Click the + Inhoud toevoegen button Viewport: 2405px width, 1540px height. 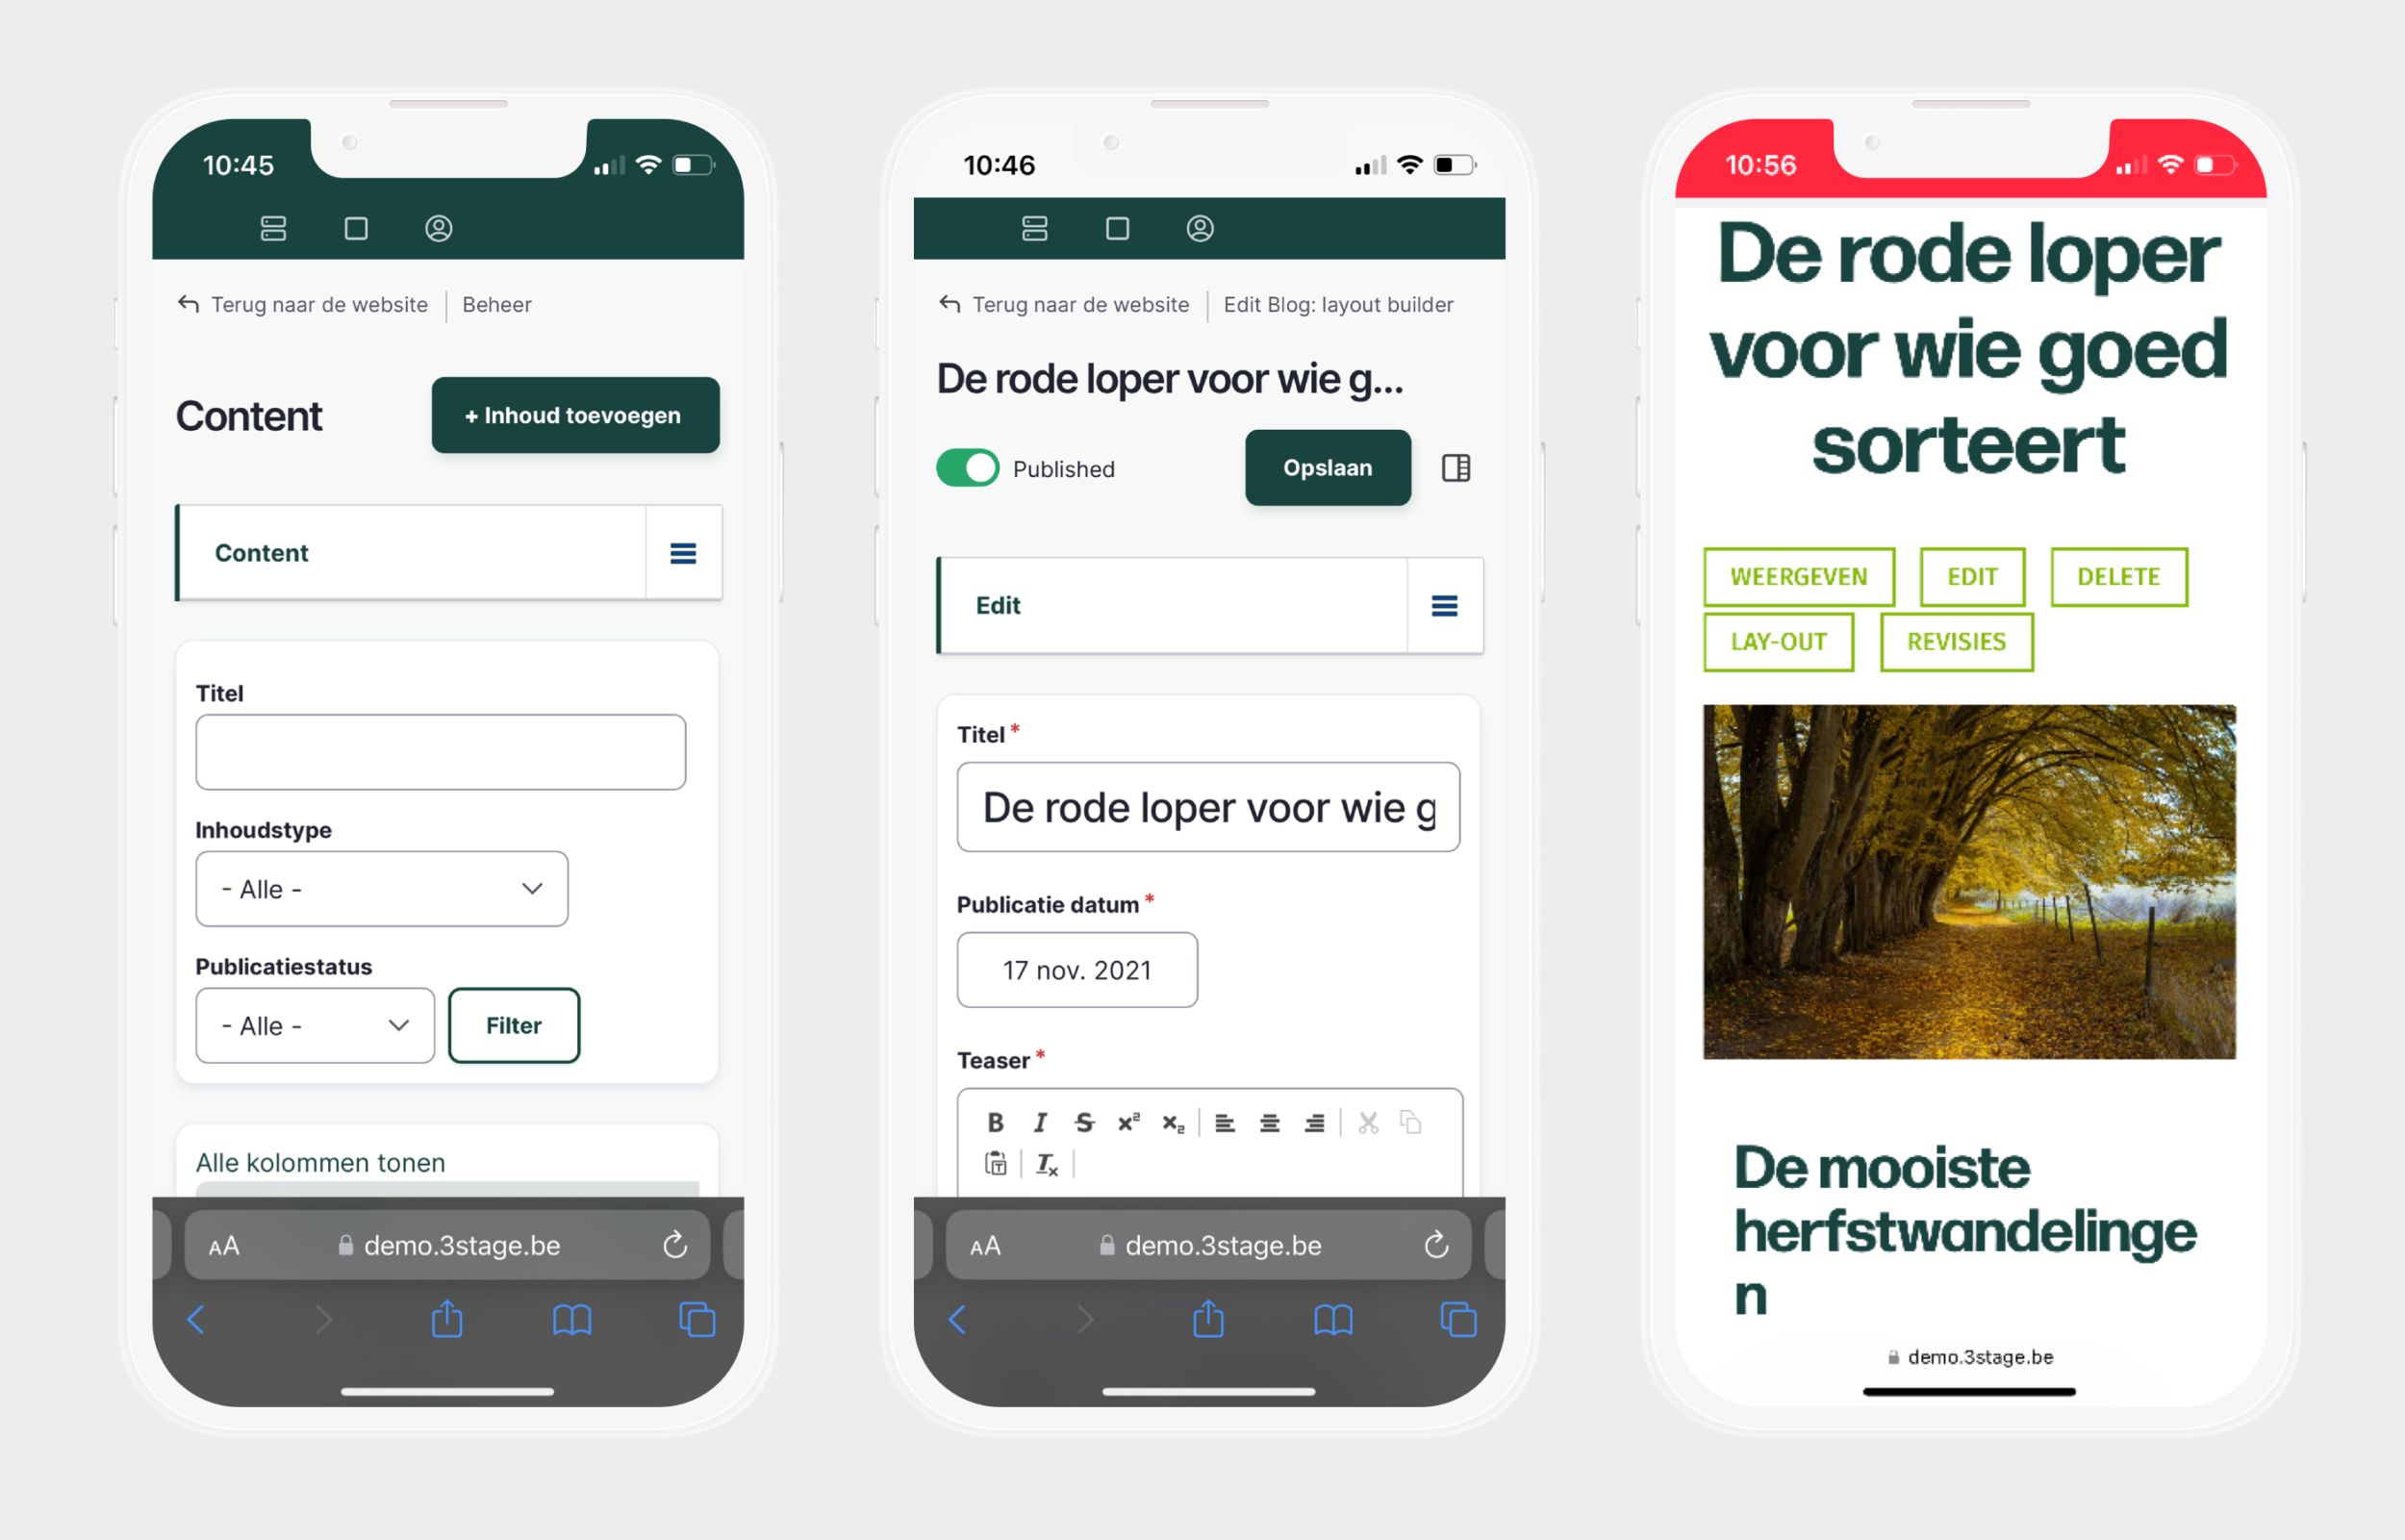[x=571, y=416]
